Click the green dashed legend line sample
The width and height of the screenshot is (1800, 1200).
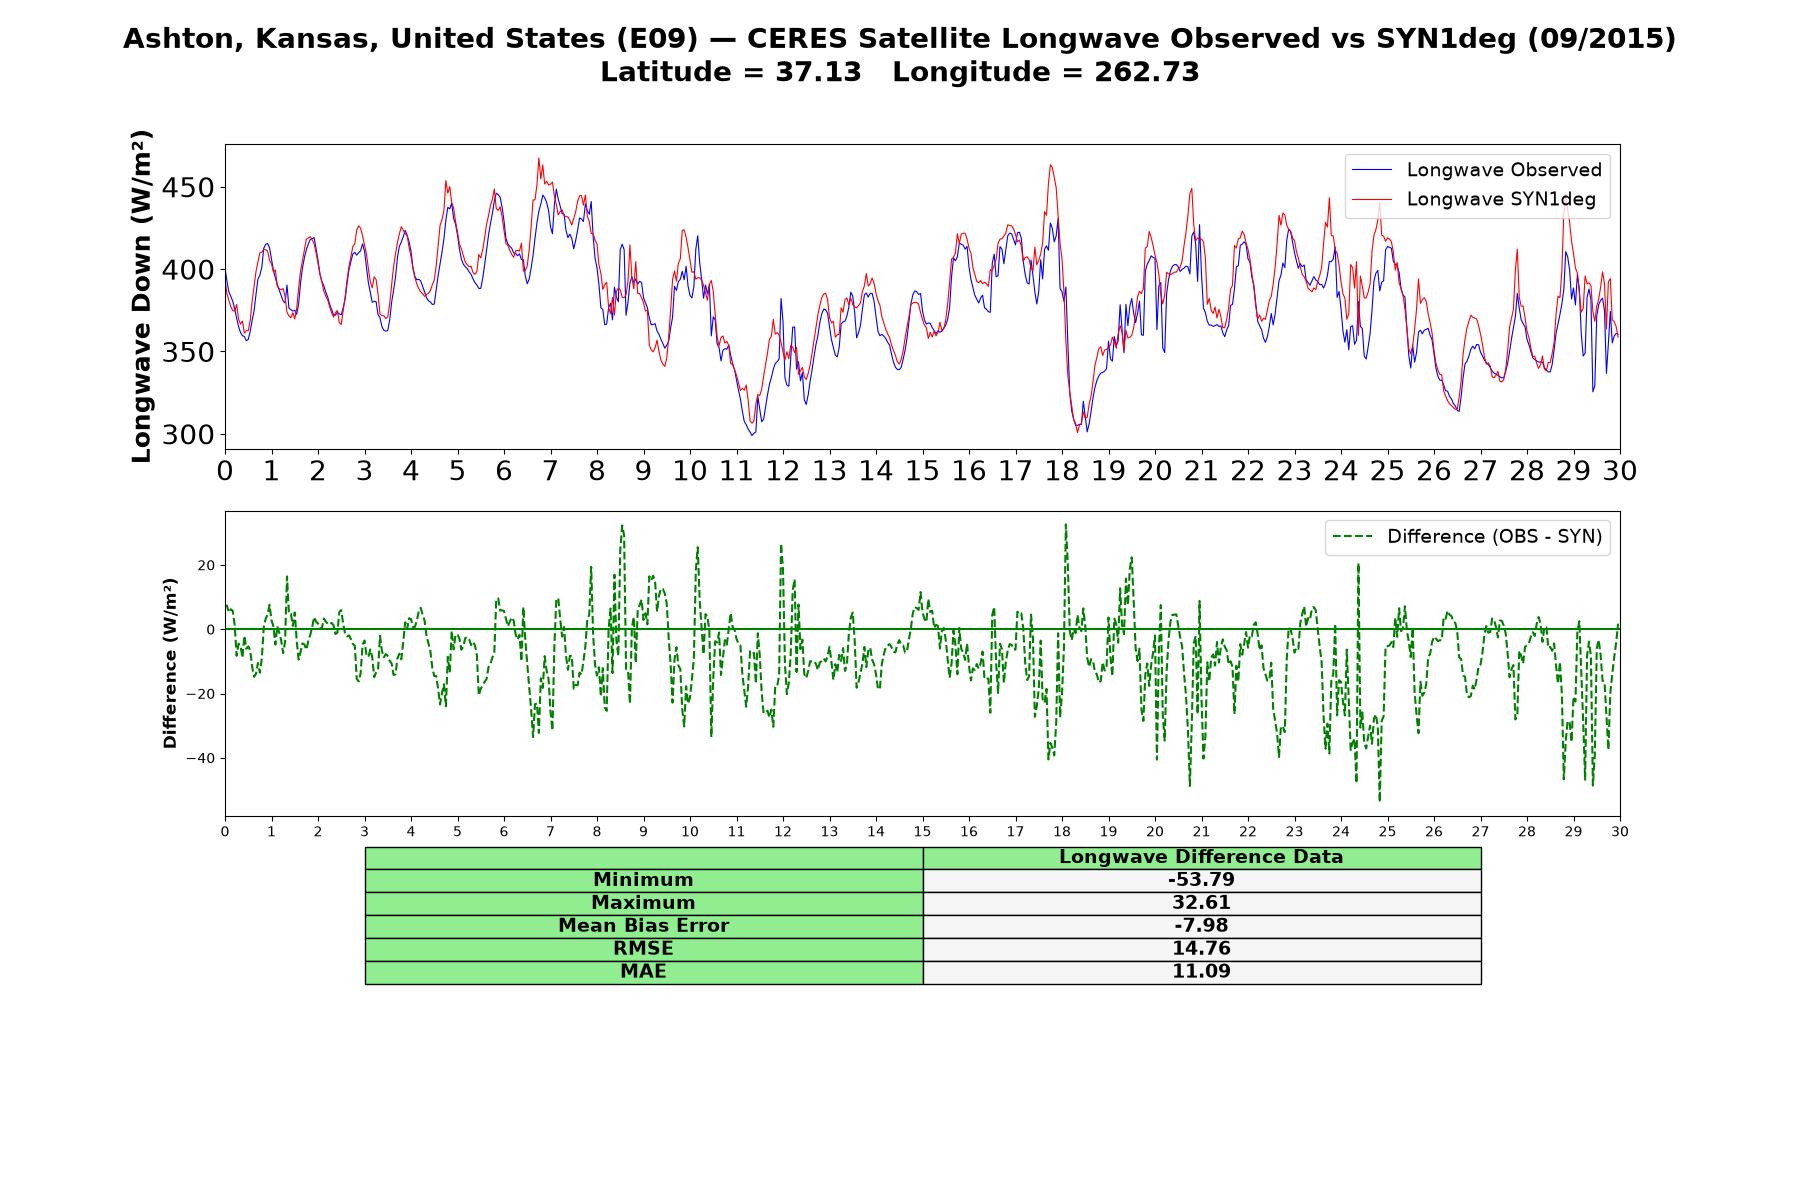[1352, 537]
